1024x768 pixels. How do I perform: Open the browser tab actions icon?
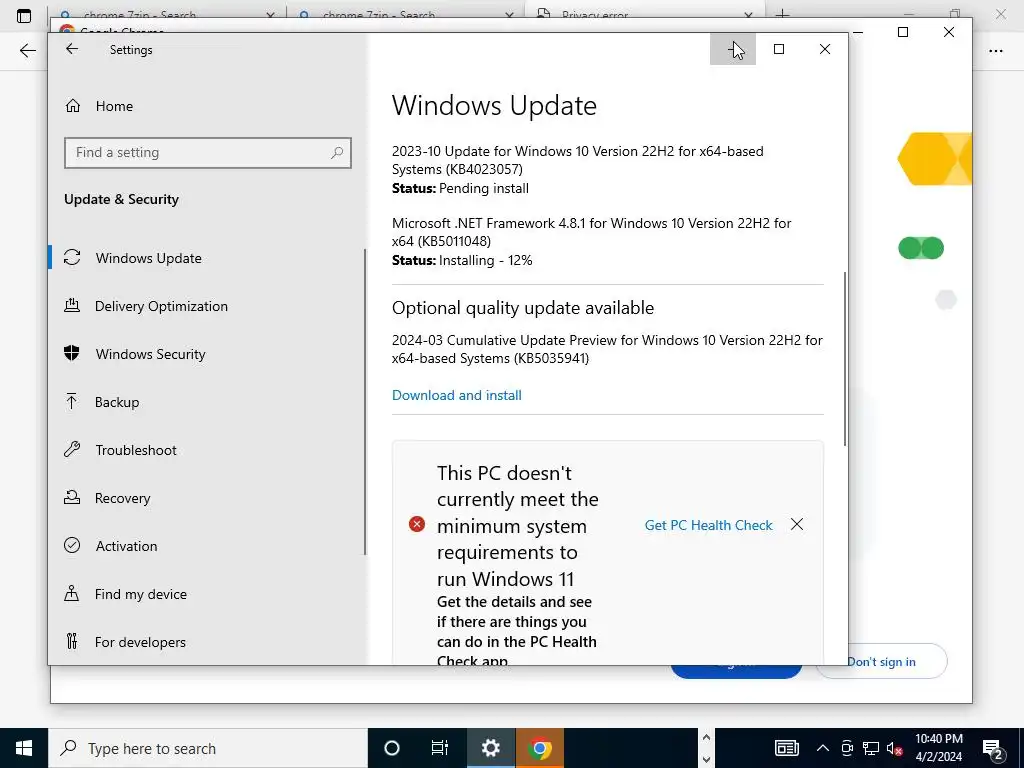(x=24, y=16)
